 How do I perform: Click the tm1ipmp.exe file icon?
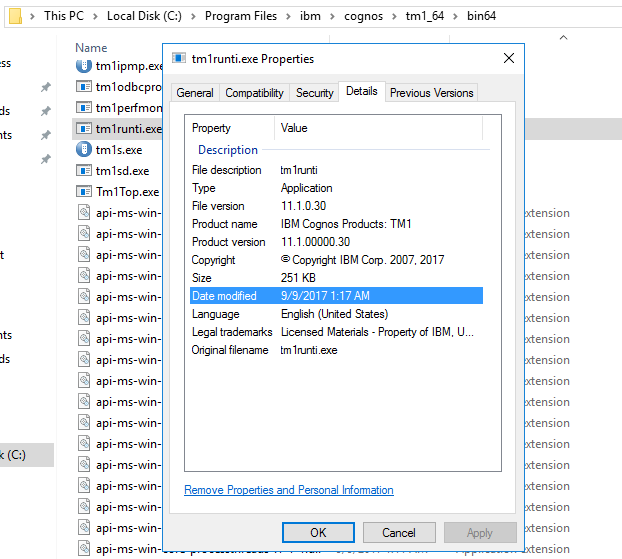point(84,65)
